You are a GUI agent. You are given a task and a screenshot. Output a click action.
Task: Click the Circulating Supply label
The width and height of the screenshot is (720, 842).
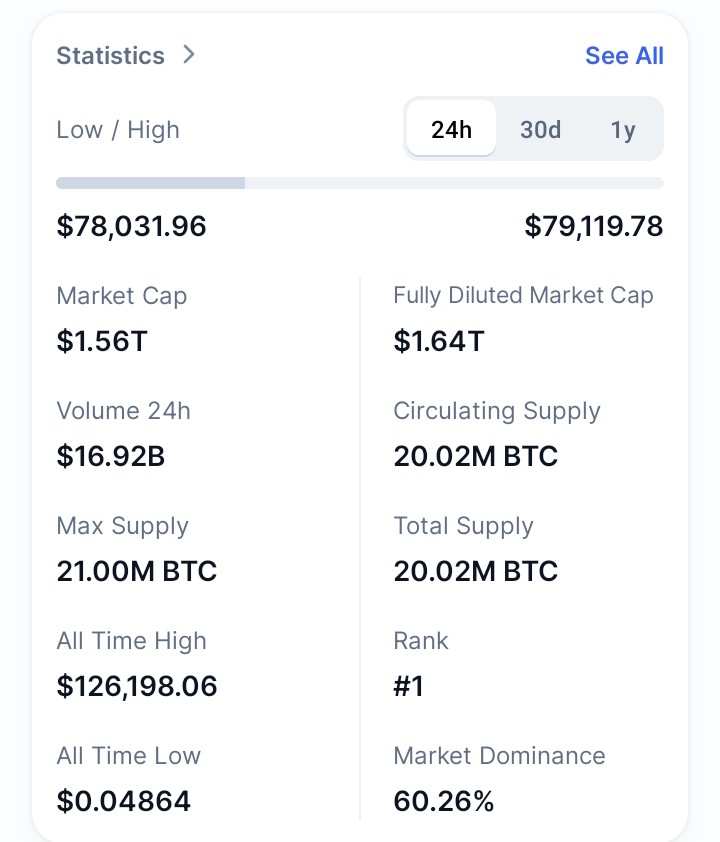tap(497, 411)
